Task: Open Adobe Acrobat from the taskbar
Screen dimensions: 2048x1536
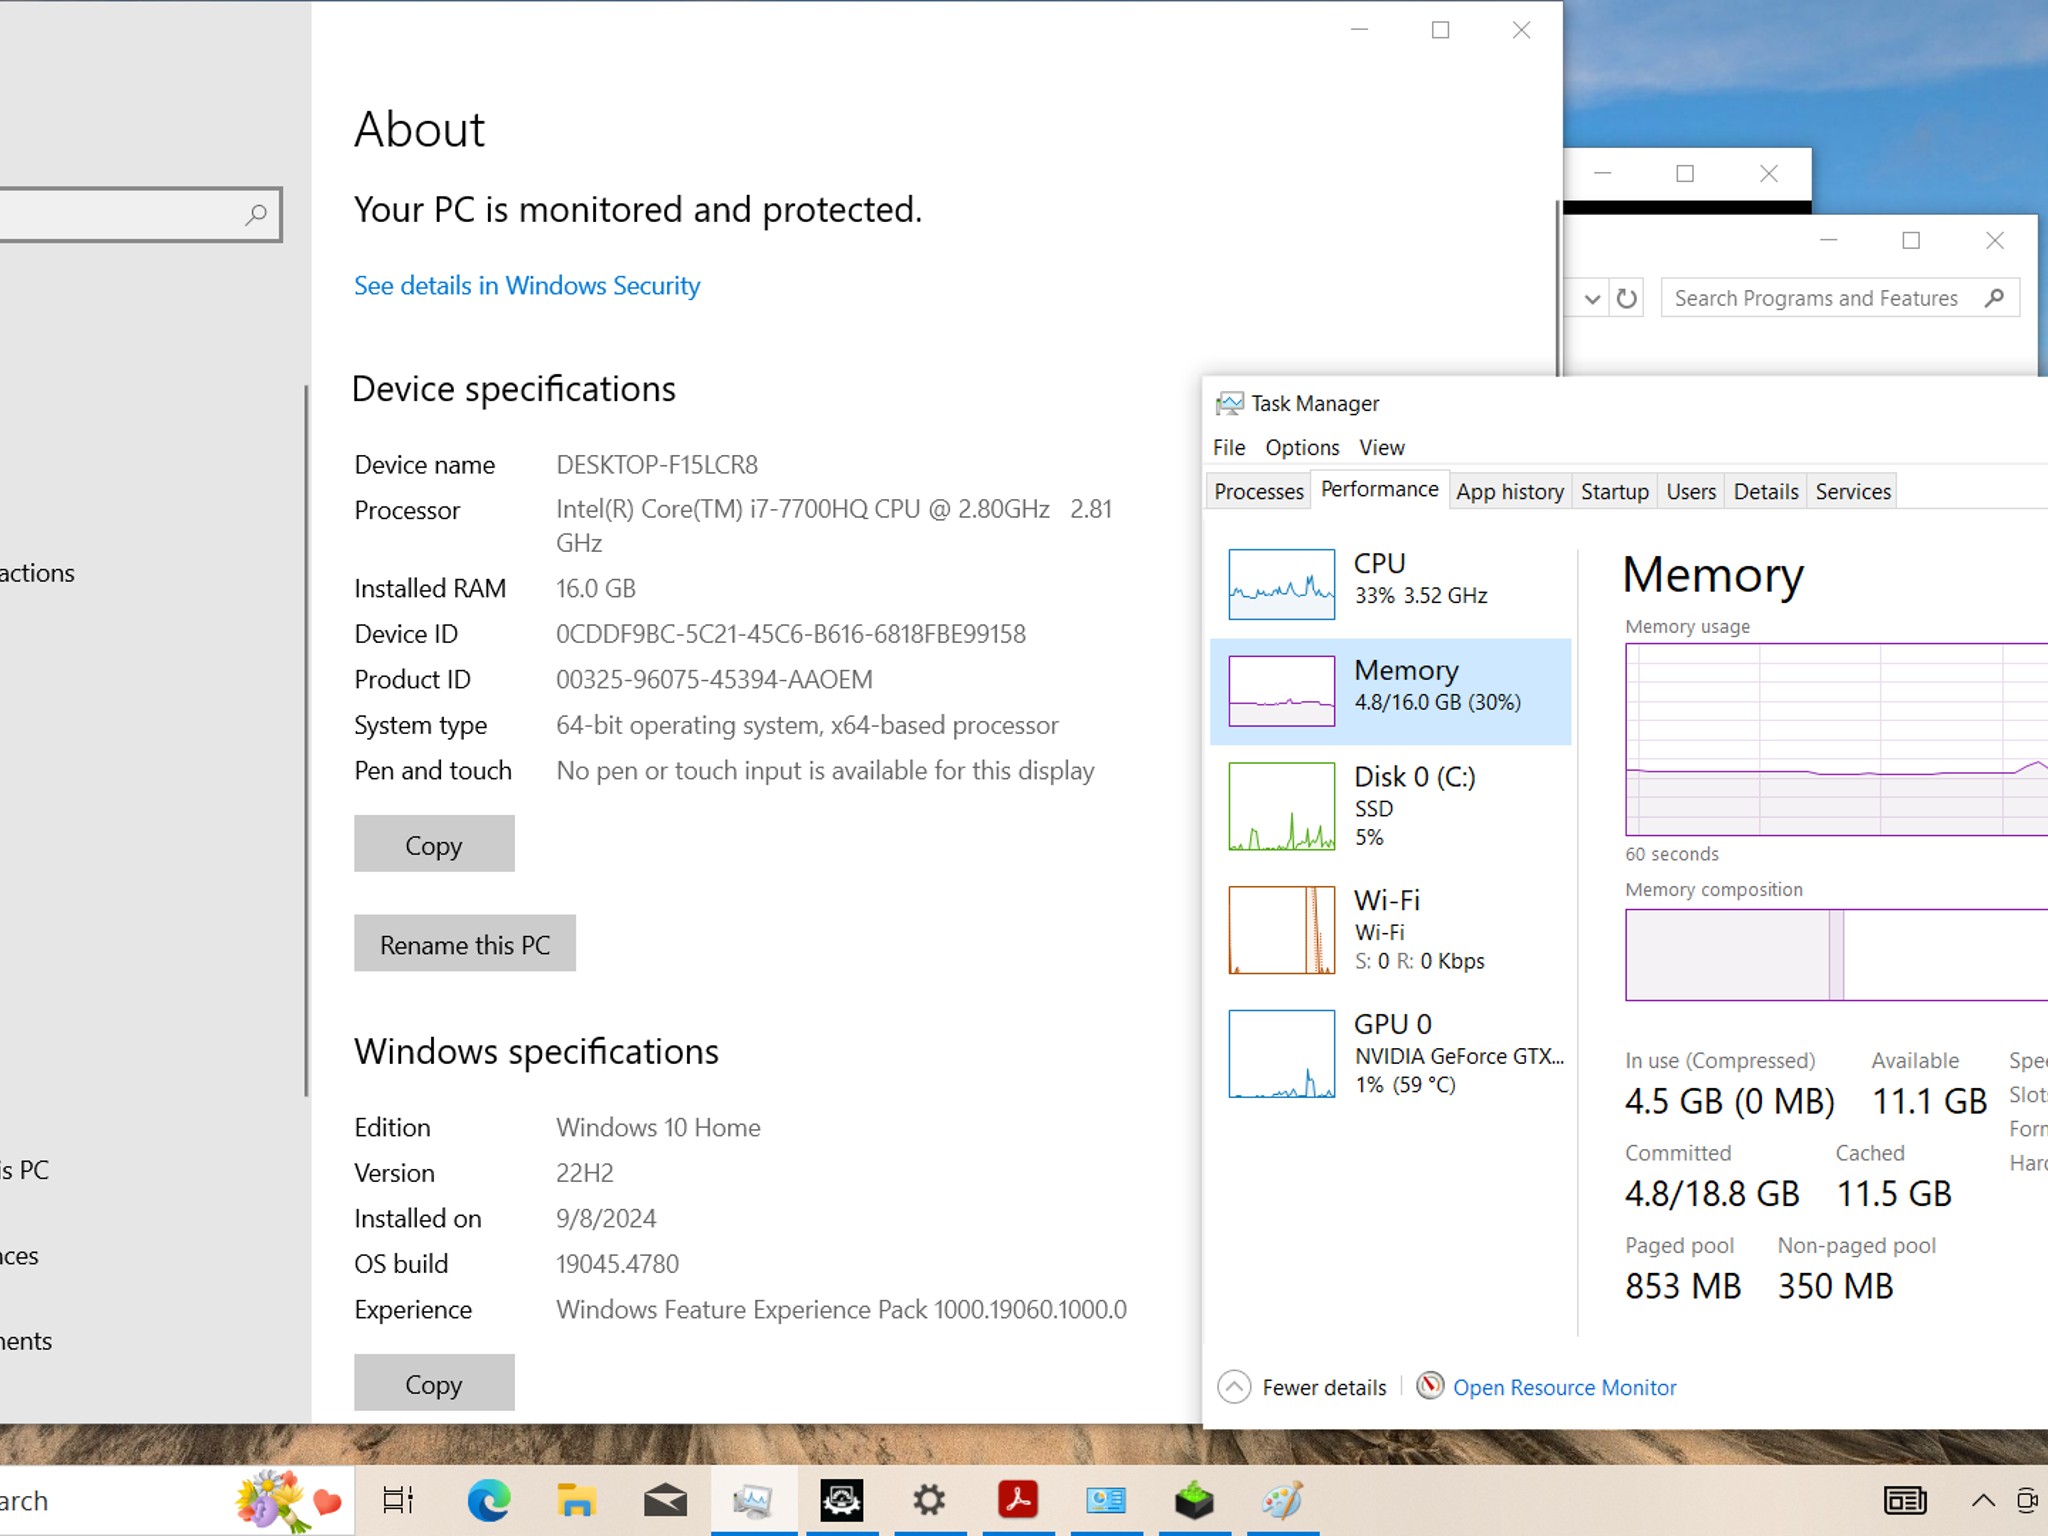Action: pyautogui.click(x=1018, y=1500)
